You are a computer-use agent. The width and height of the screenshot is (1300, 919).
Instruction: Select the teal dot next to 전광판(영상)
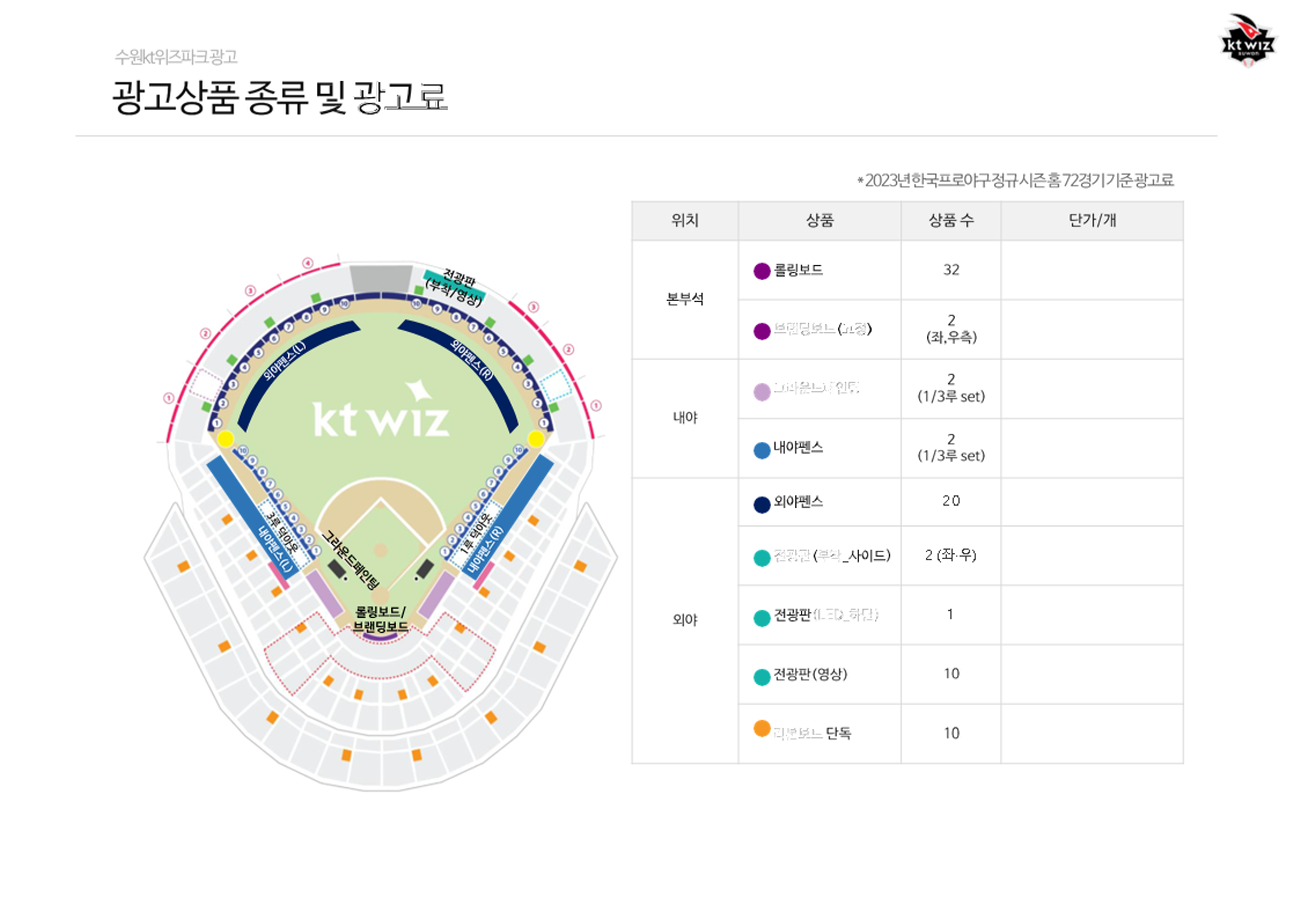(762, 676)
